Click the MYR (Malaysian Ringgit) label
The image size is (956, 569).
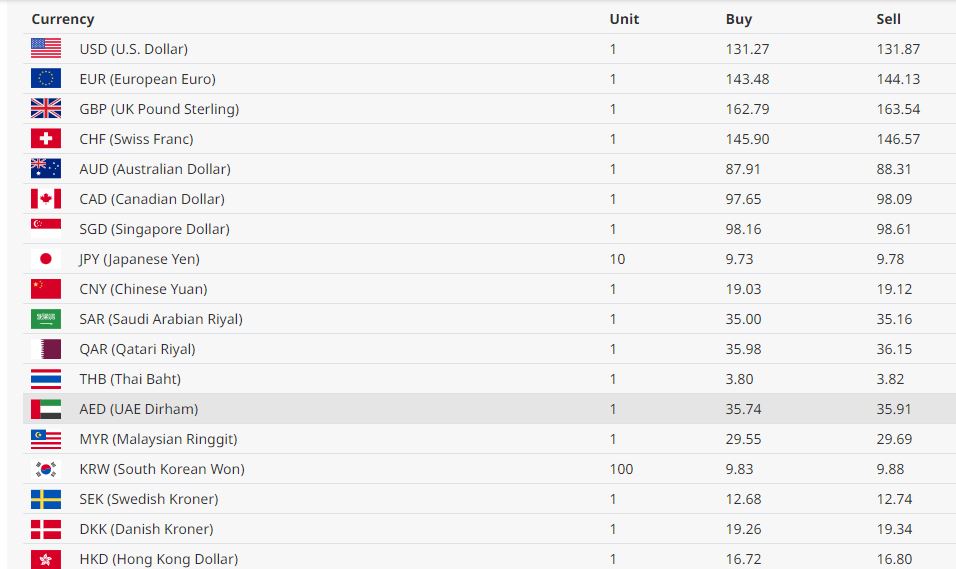(x=158, y=439)
